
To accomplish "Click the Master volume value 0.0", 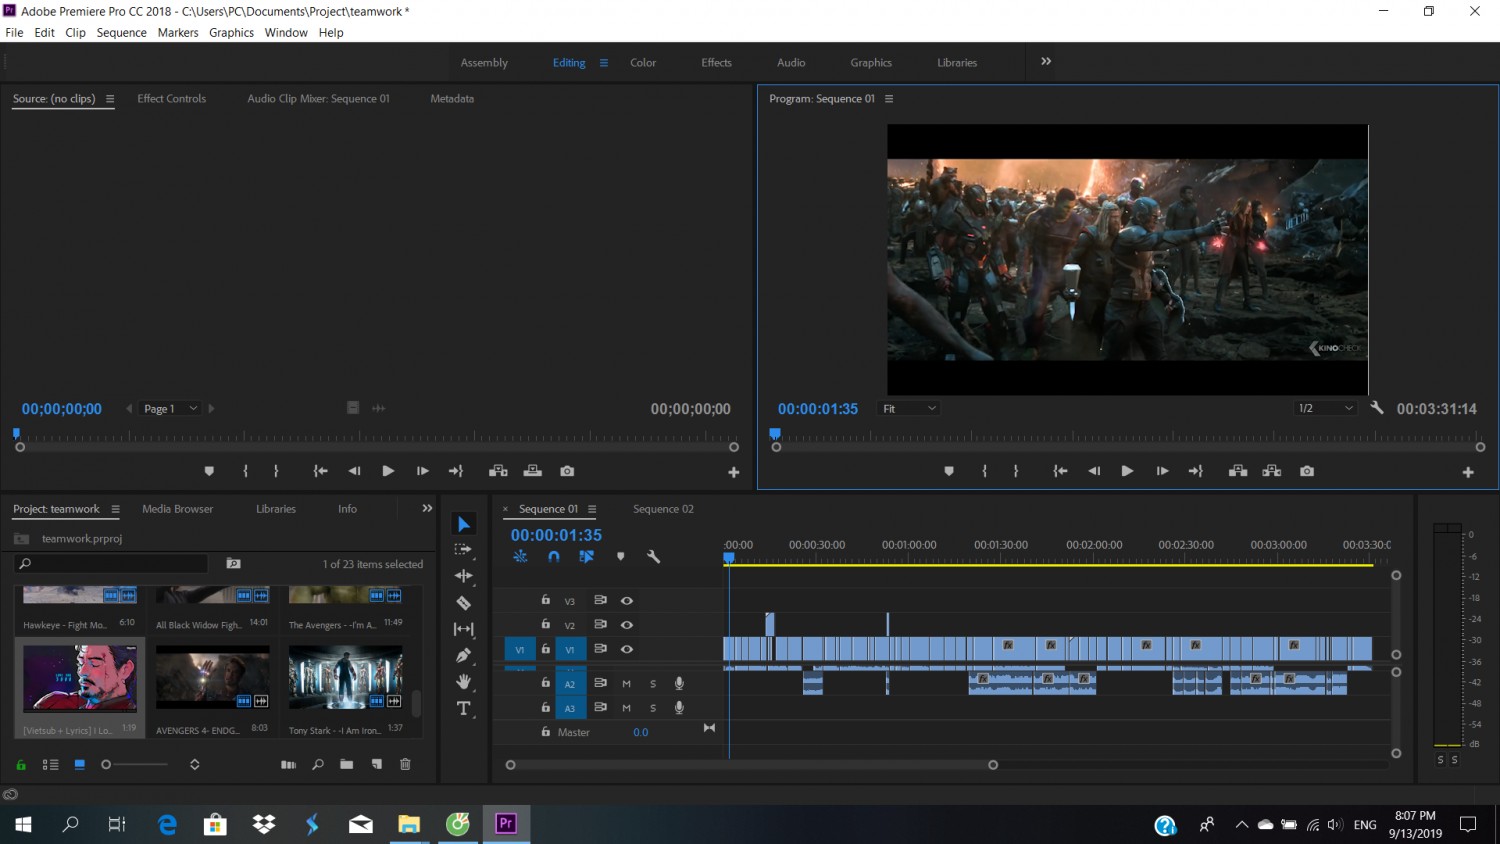I will point(640,732).
